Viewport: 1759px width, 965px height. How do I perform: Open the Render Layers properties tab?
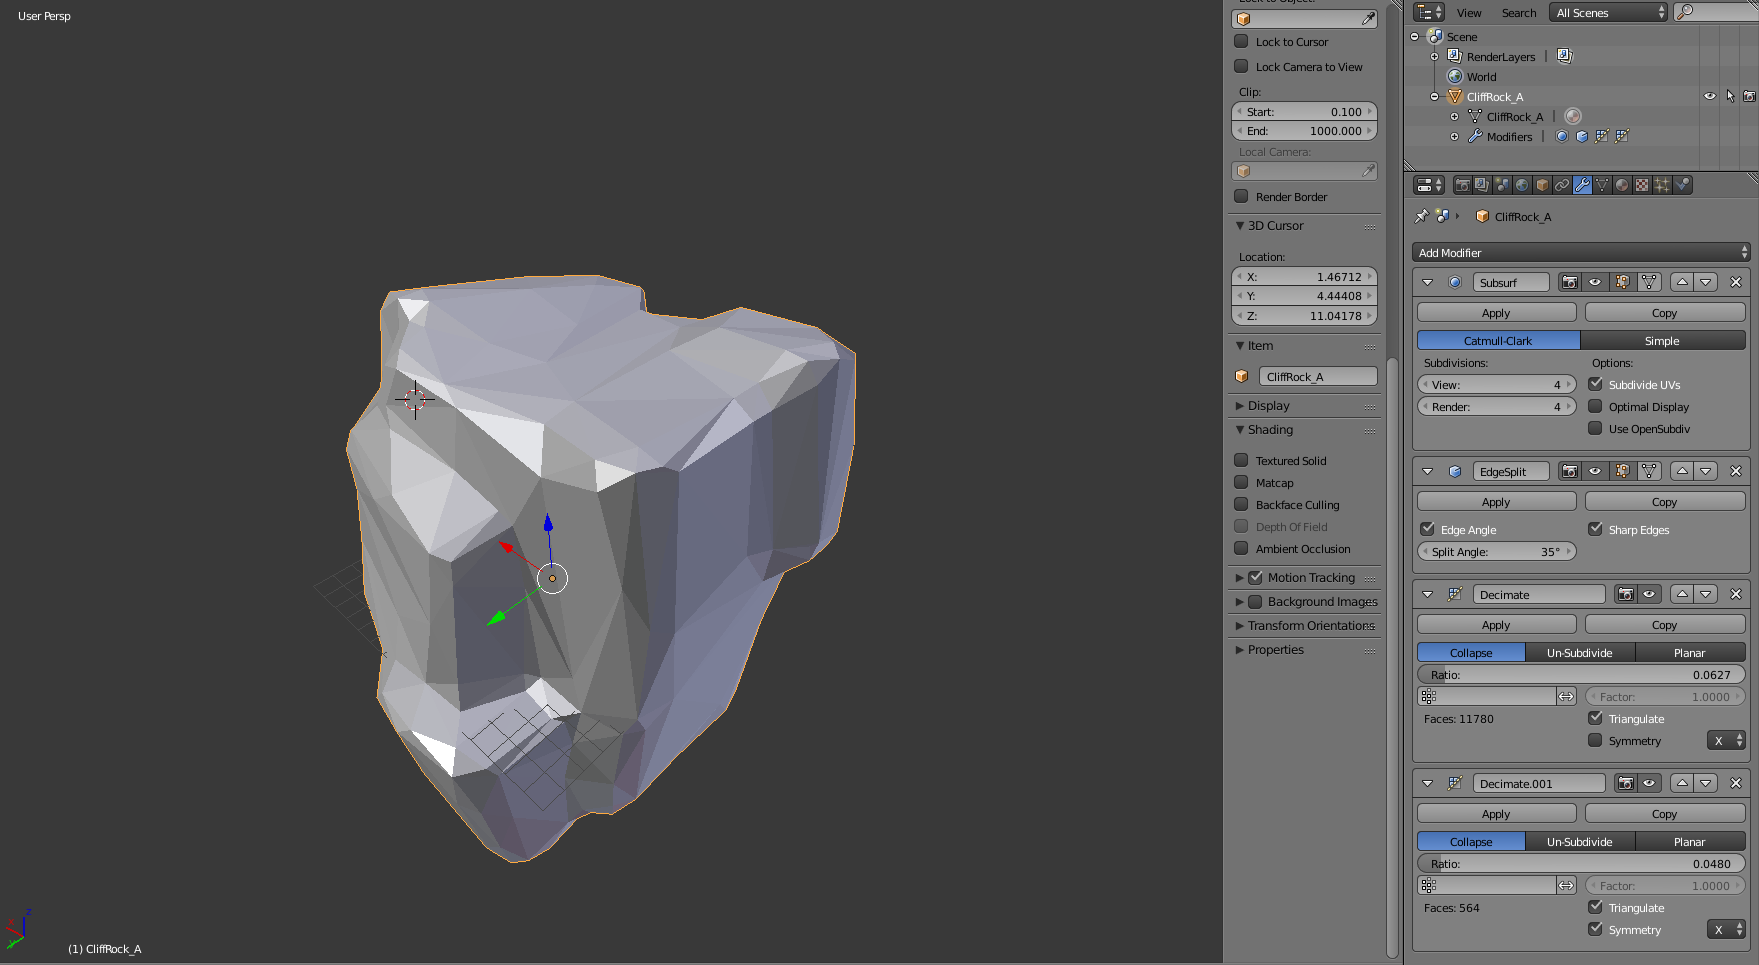(x=1482, y=185)
